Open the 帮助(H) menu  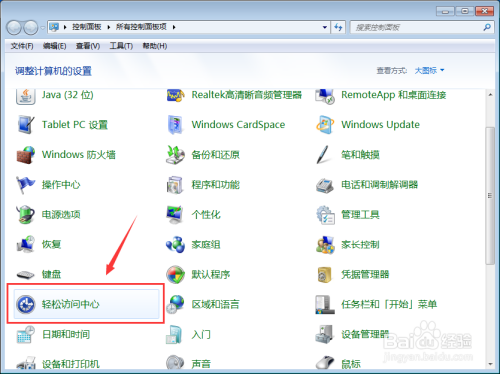tap(155, 46)
